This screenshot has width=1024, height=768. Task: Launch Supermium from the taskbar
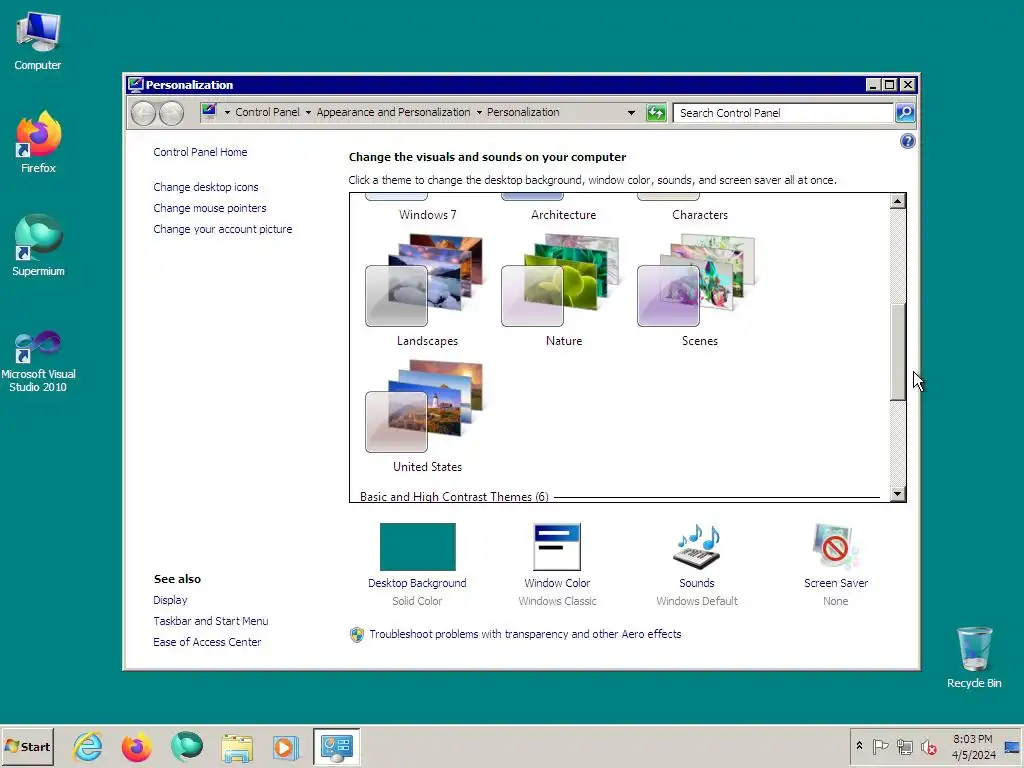point(187,746)
